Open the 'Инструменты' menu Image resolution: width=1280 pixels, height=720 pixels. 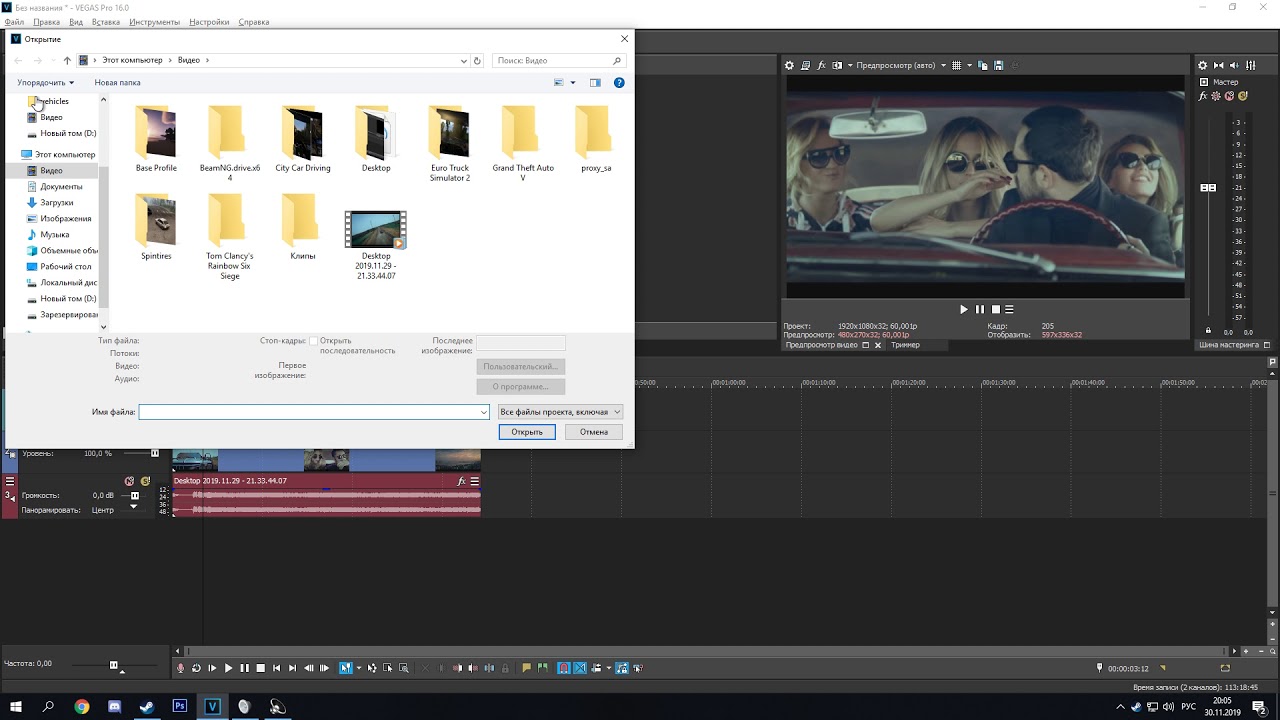click(x=154, y=22)
